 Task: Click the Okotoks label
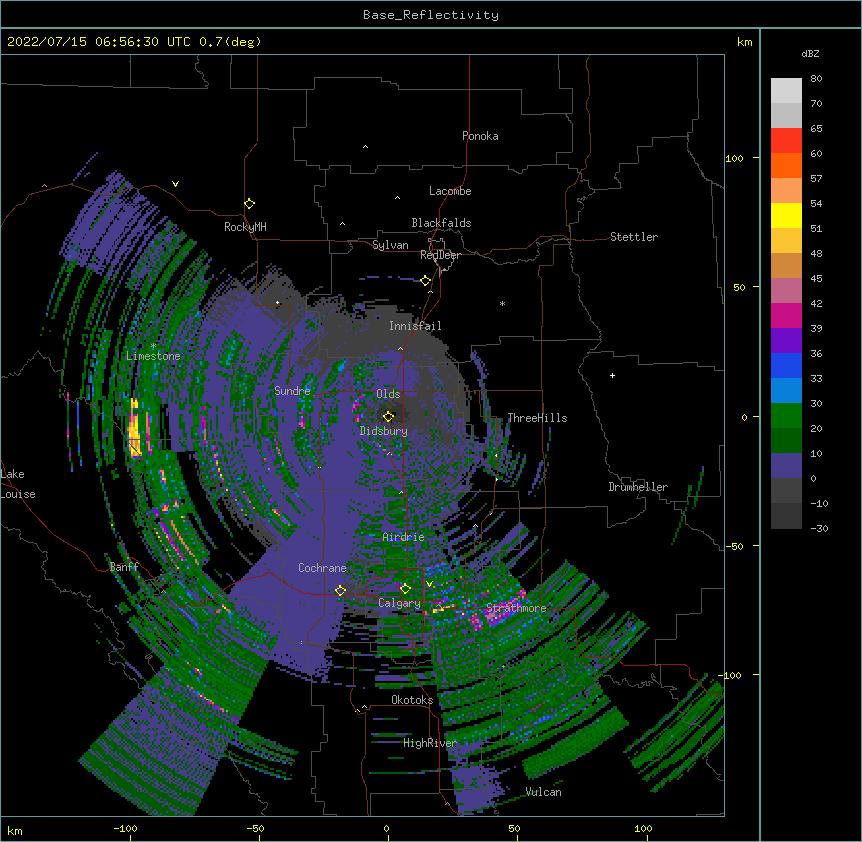[412, 700]
